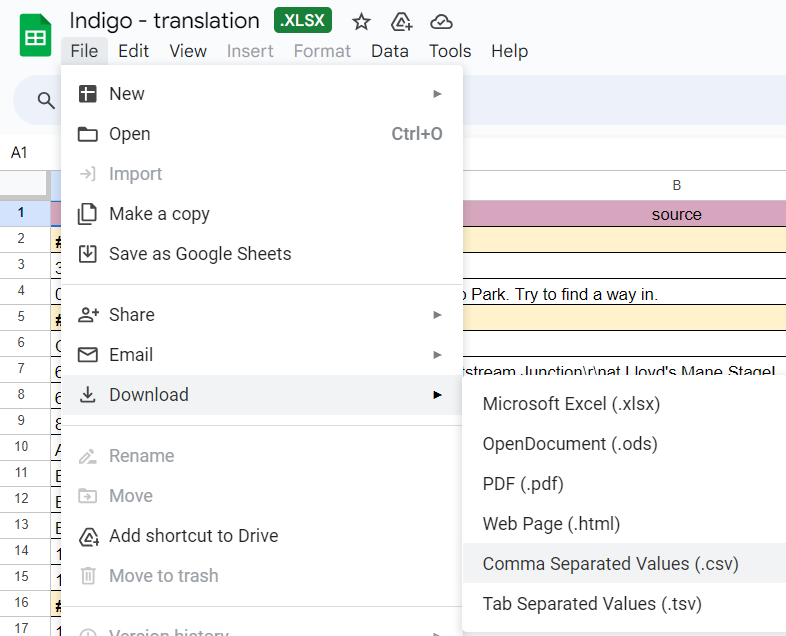Open the Edit menu
The image size is (786, 636).
[x=133, y=51]
